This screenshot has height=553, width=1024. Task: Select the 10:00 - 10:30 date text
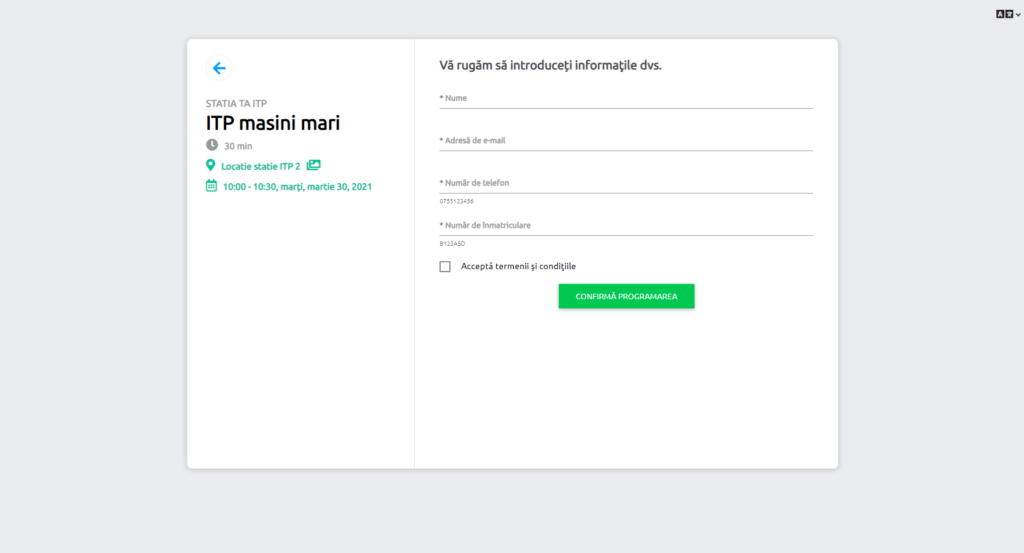coord(297,187)
